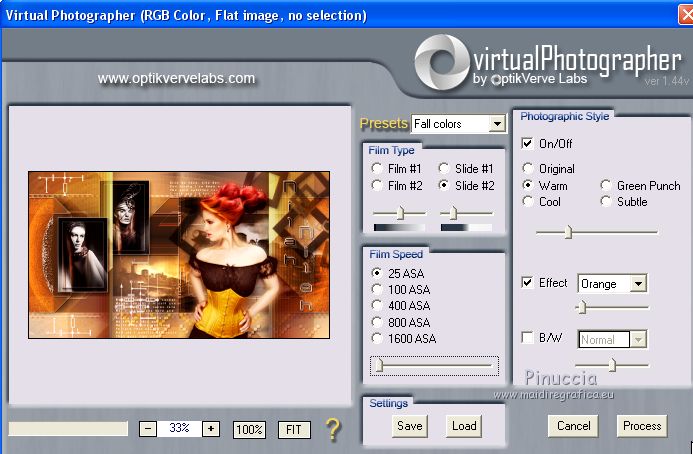Click the B/W amount slider
Image resolution: width=693 pixels, height=454 pixels.
(x=612, y=365)
